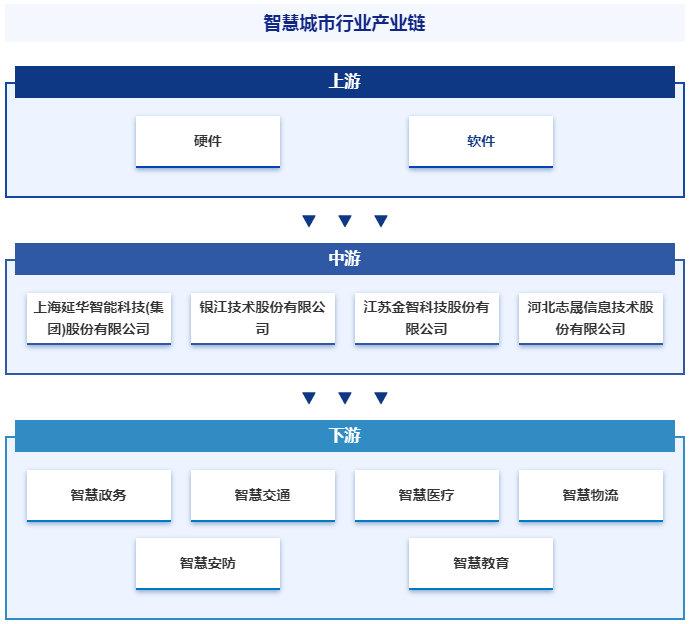Click 江苏金智科技股份有限公司 card
Screen dimensions: 691x624
(x=427, y=318)
